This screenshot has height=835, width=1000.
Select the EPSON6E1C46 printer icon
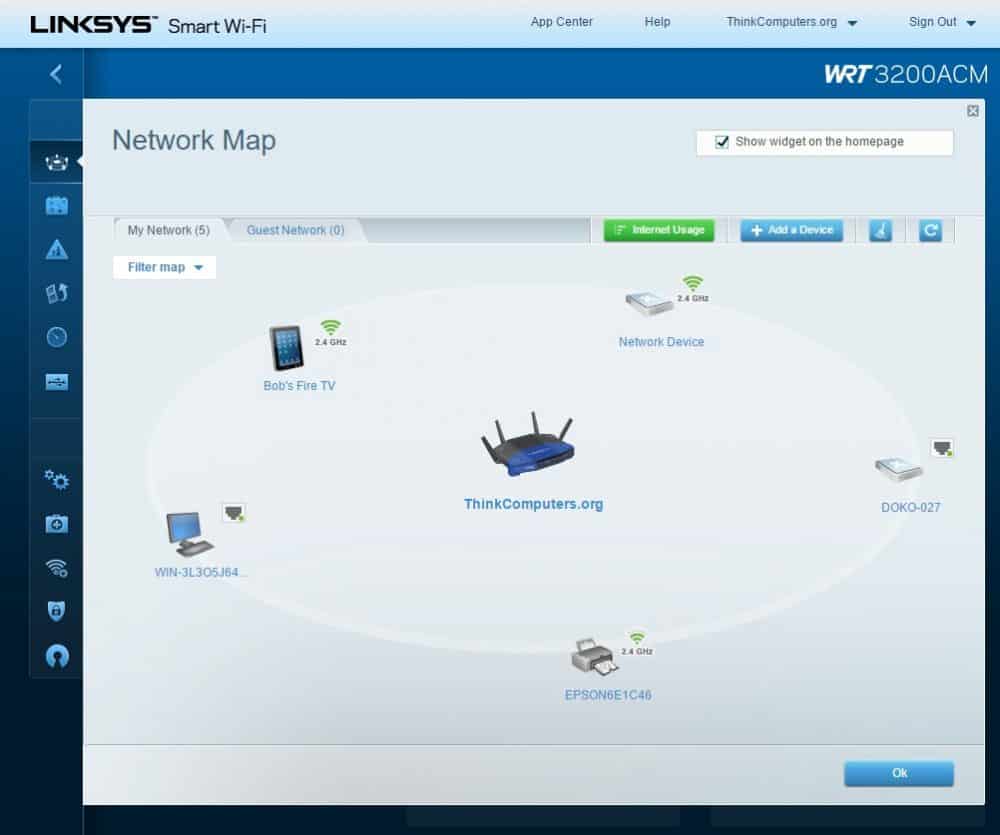click(x=594, y=657)
